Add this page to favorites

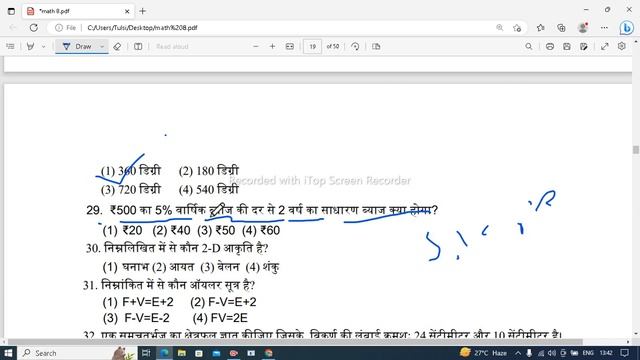tap(517, 28)
